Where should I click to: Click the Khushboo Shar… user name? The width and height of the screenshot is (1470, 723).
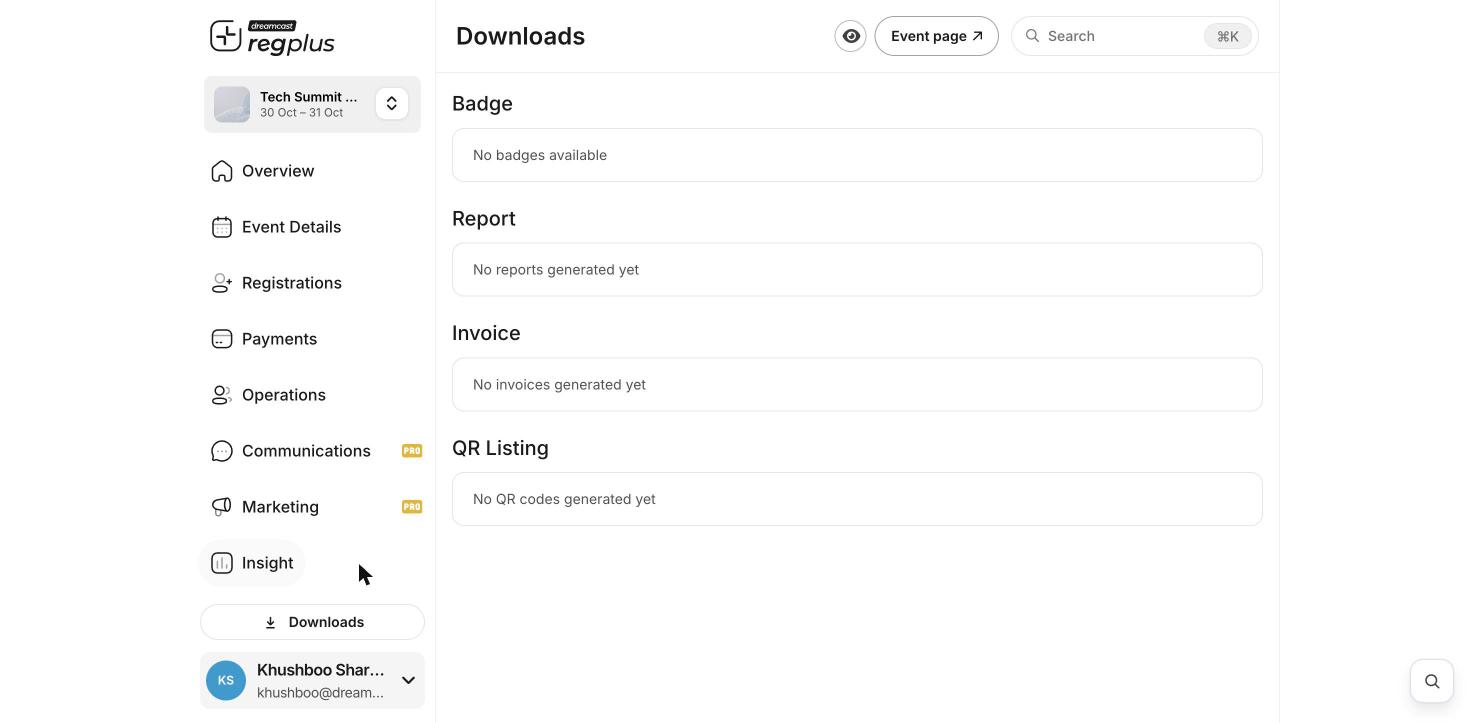320,670
